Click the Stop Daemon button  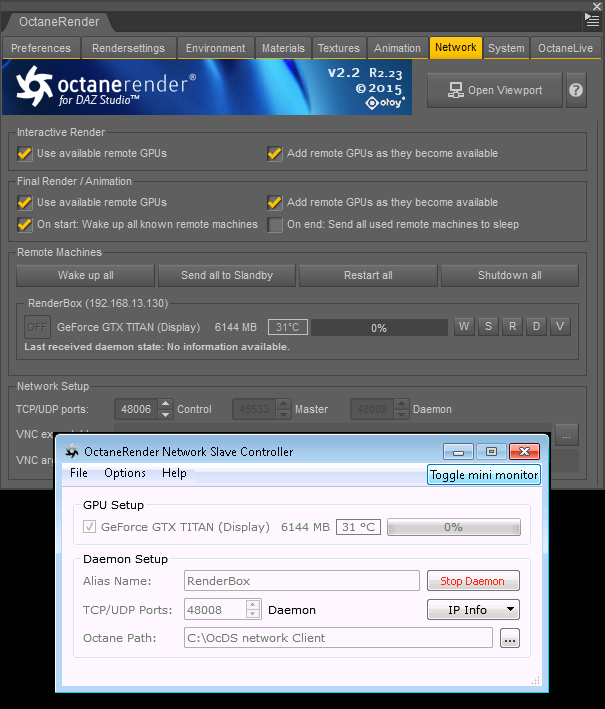(x=473, y=581)
